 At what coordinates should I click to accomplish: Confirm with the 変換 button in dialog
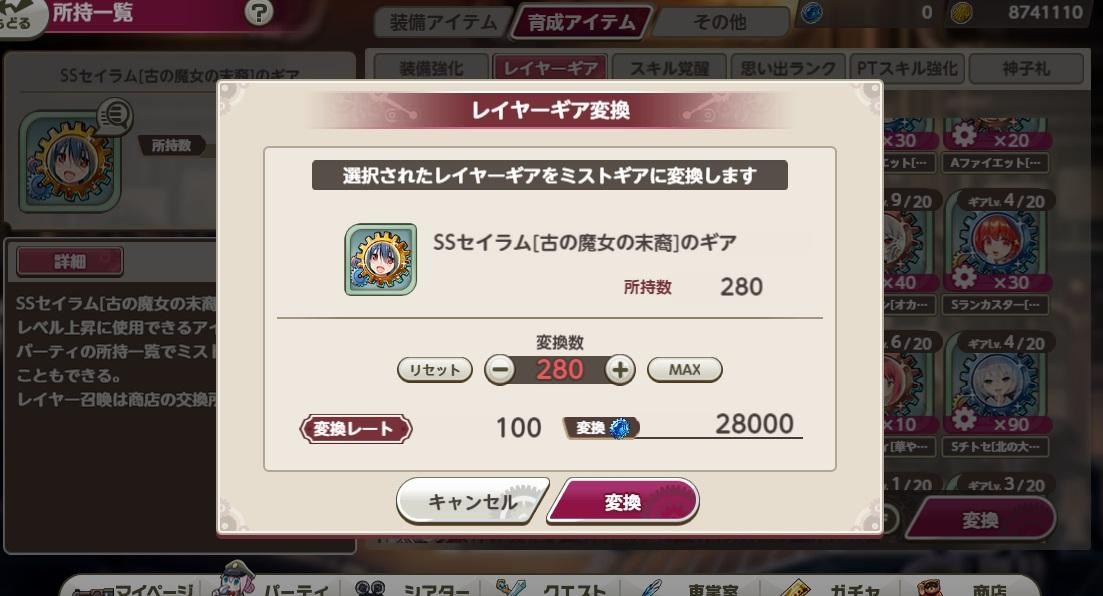click(623, 502)
